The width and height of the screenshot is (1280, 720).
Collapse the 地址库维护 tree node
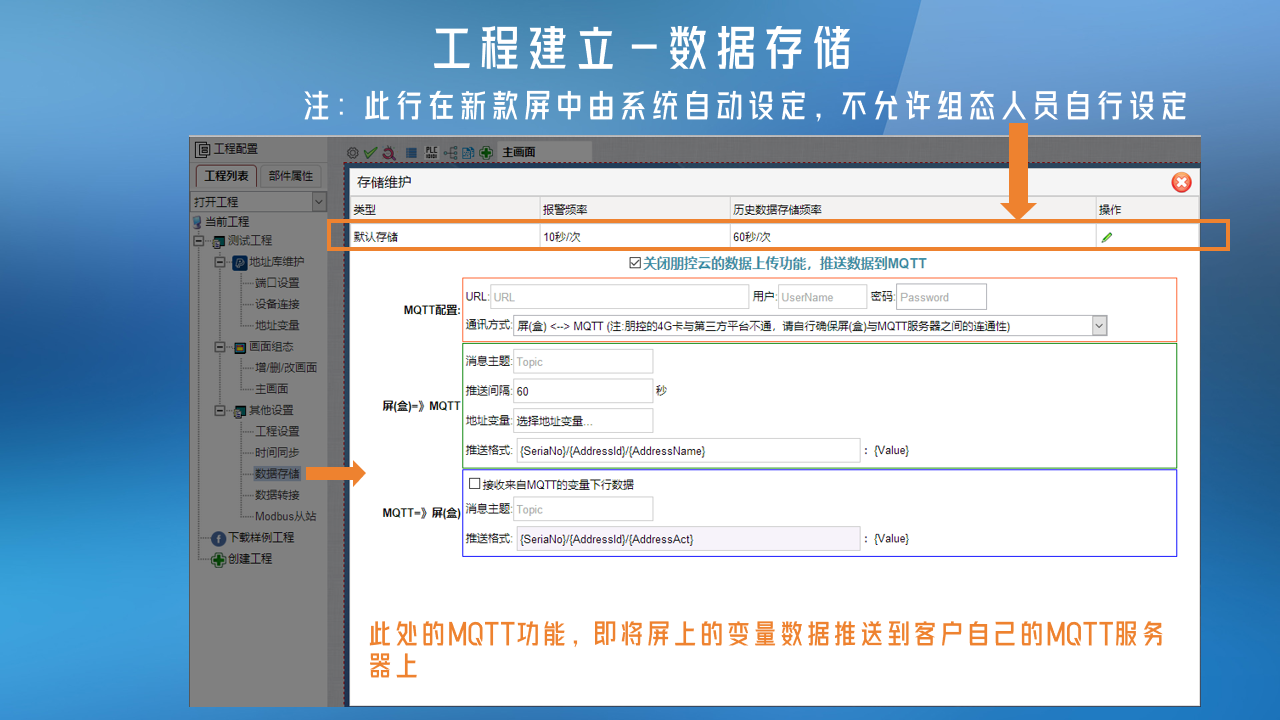(x=220, y=262)
